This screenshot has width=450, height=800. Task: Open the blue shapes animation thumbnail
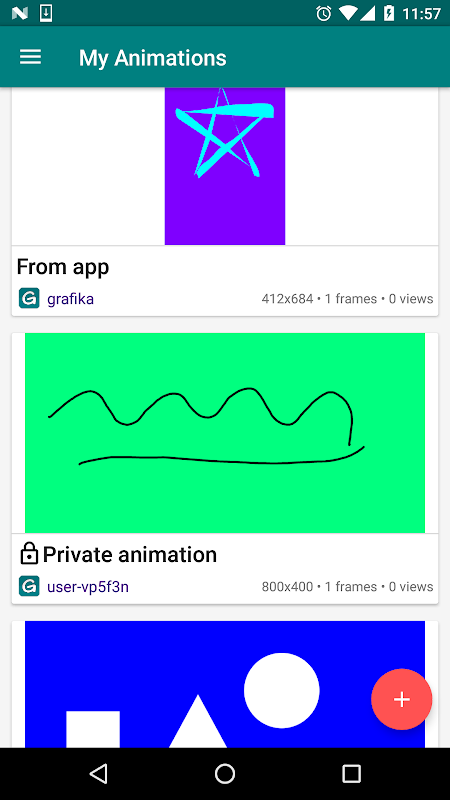pos(224,684)
